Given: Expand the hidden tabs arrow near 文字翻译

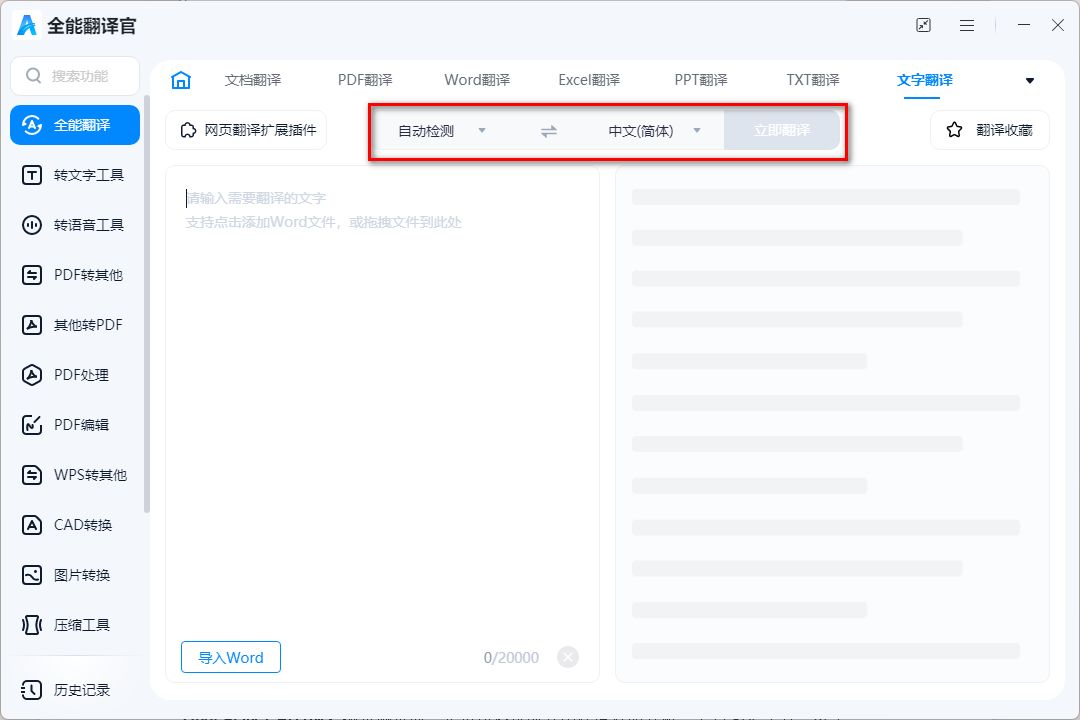Looking at the screenshot, I should 1030,80.
